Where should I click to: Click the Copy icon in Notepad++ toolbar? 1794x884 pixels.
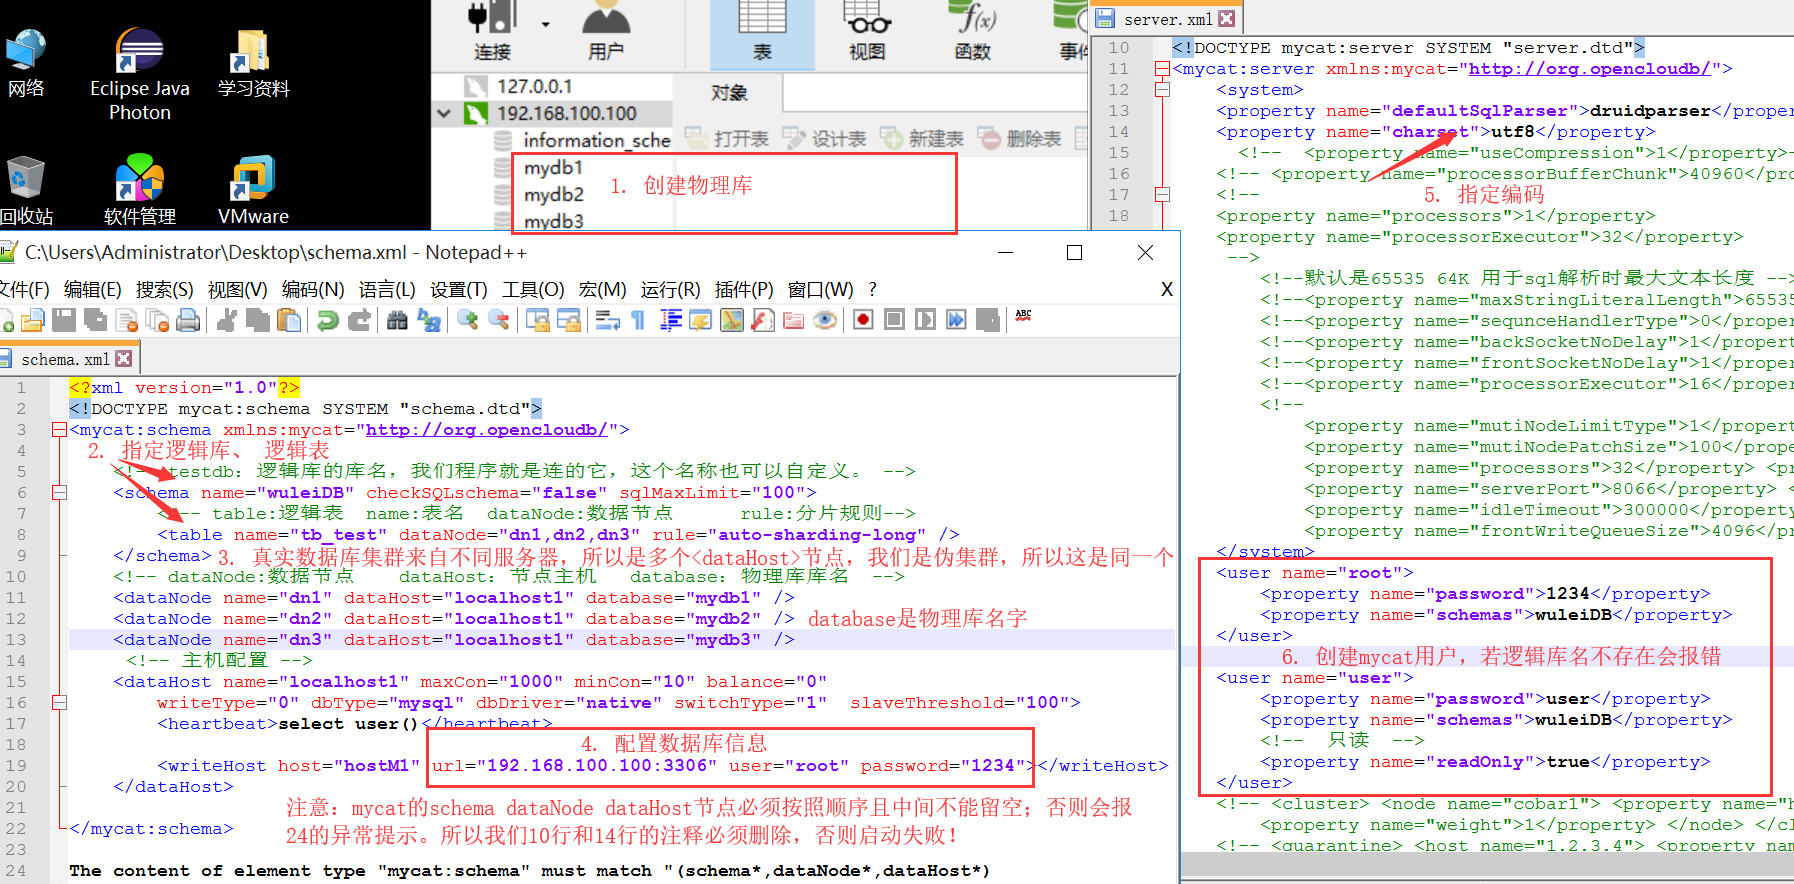pos(258,320)
